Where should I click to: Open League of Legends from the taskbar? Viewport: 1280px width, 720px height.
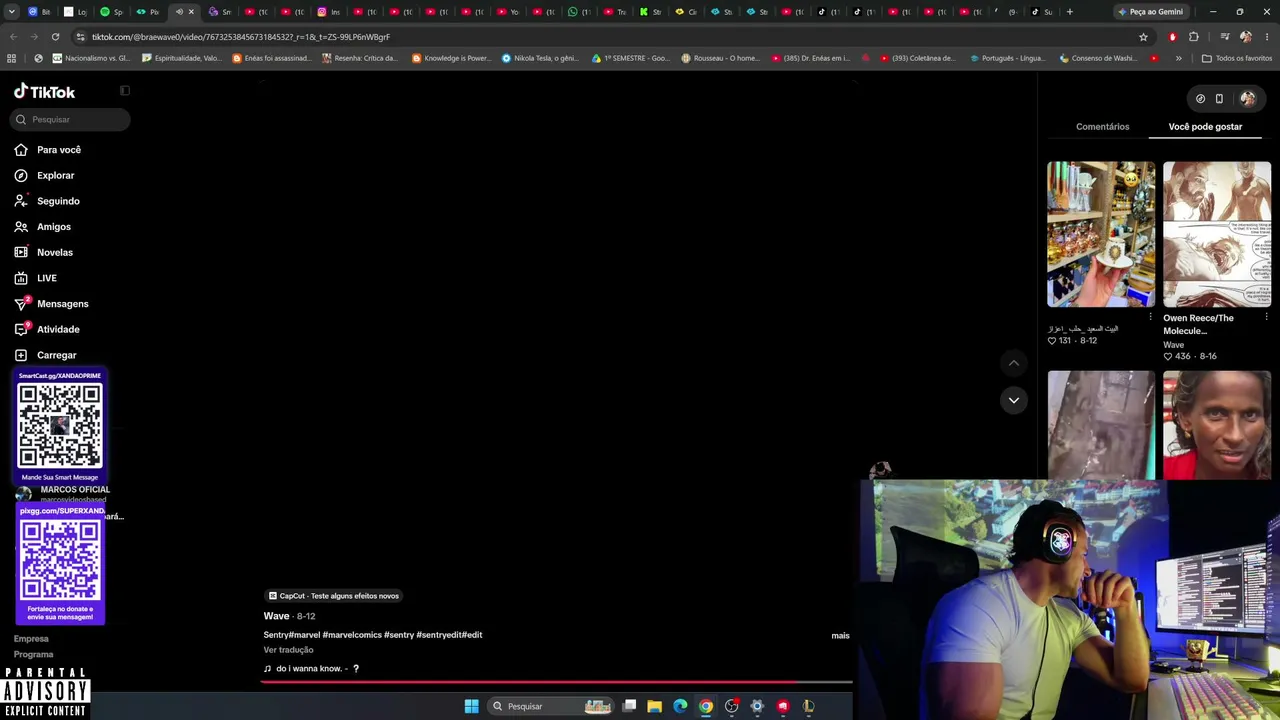tap(808, 706)
